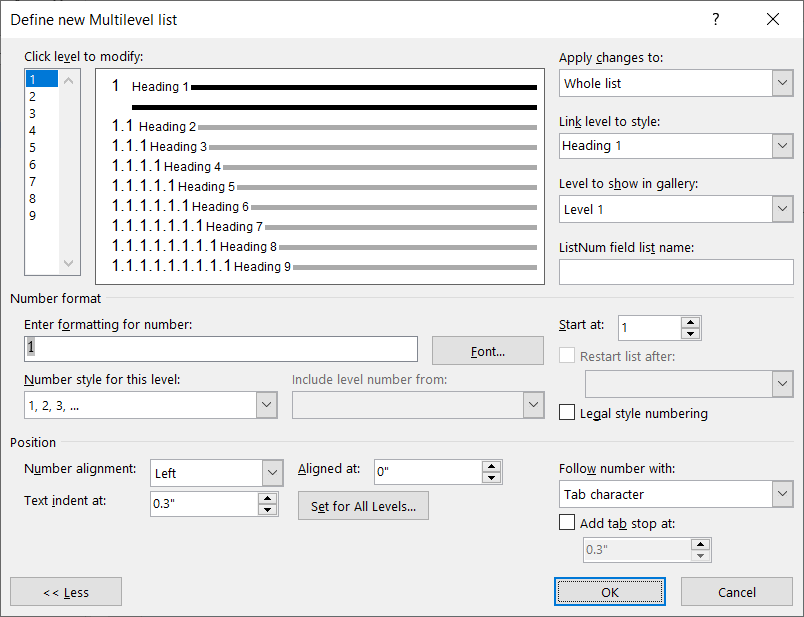This screenshot has width=804, height=617.
Task: Select level 6 in level list
Action: tap(42, 165)
